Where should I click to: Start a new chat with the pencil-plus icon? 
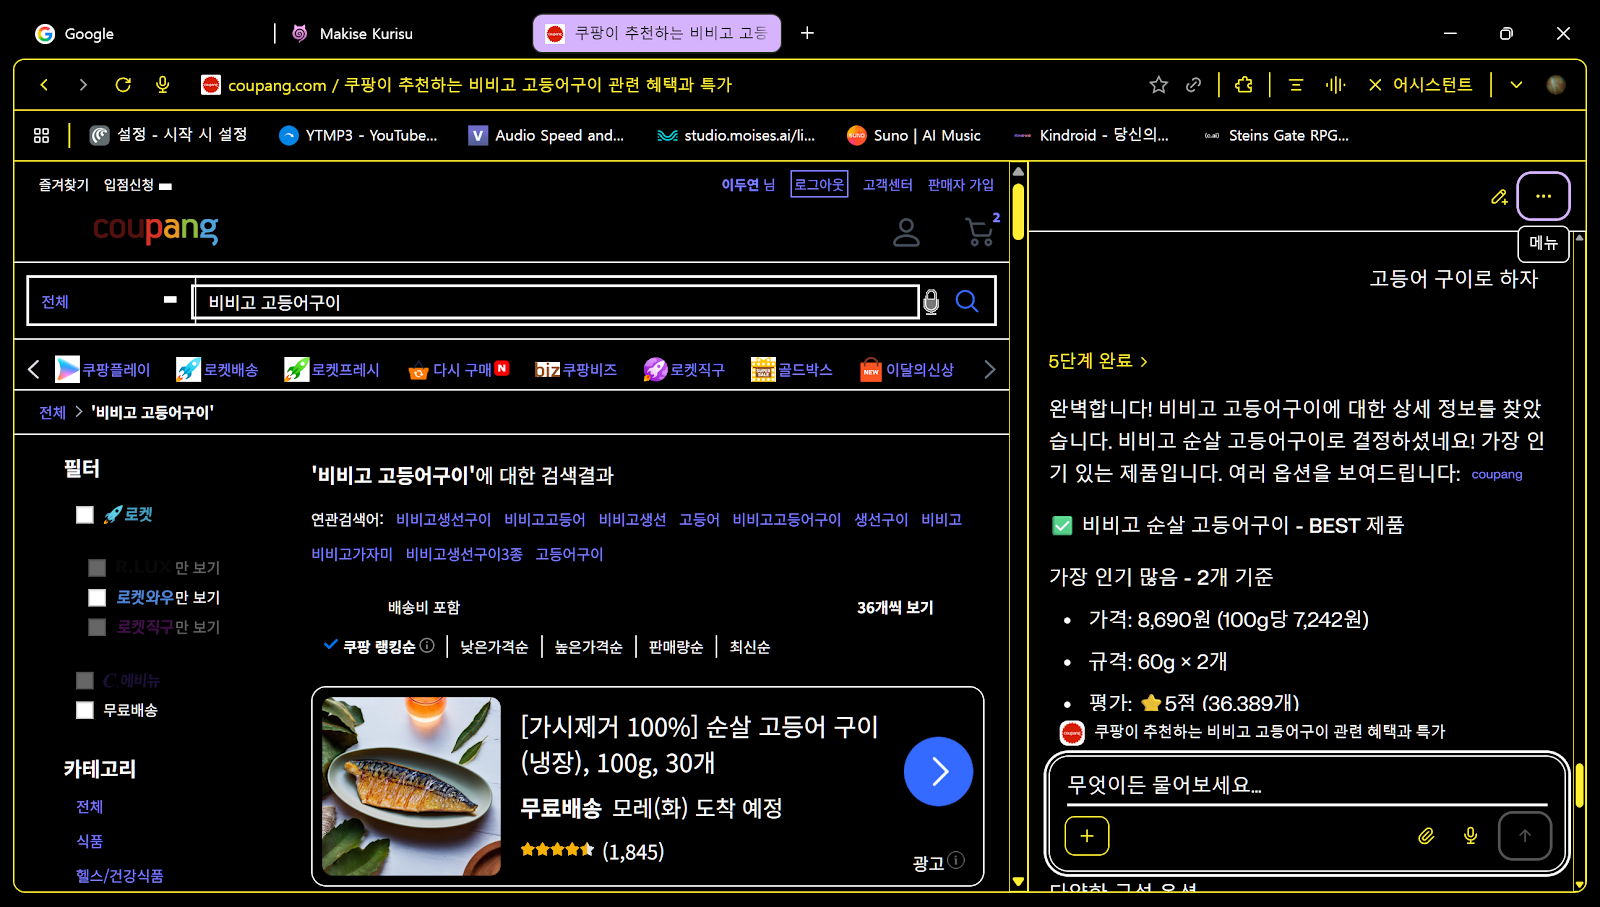point(1499,197)
